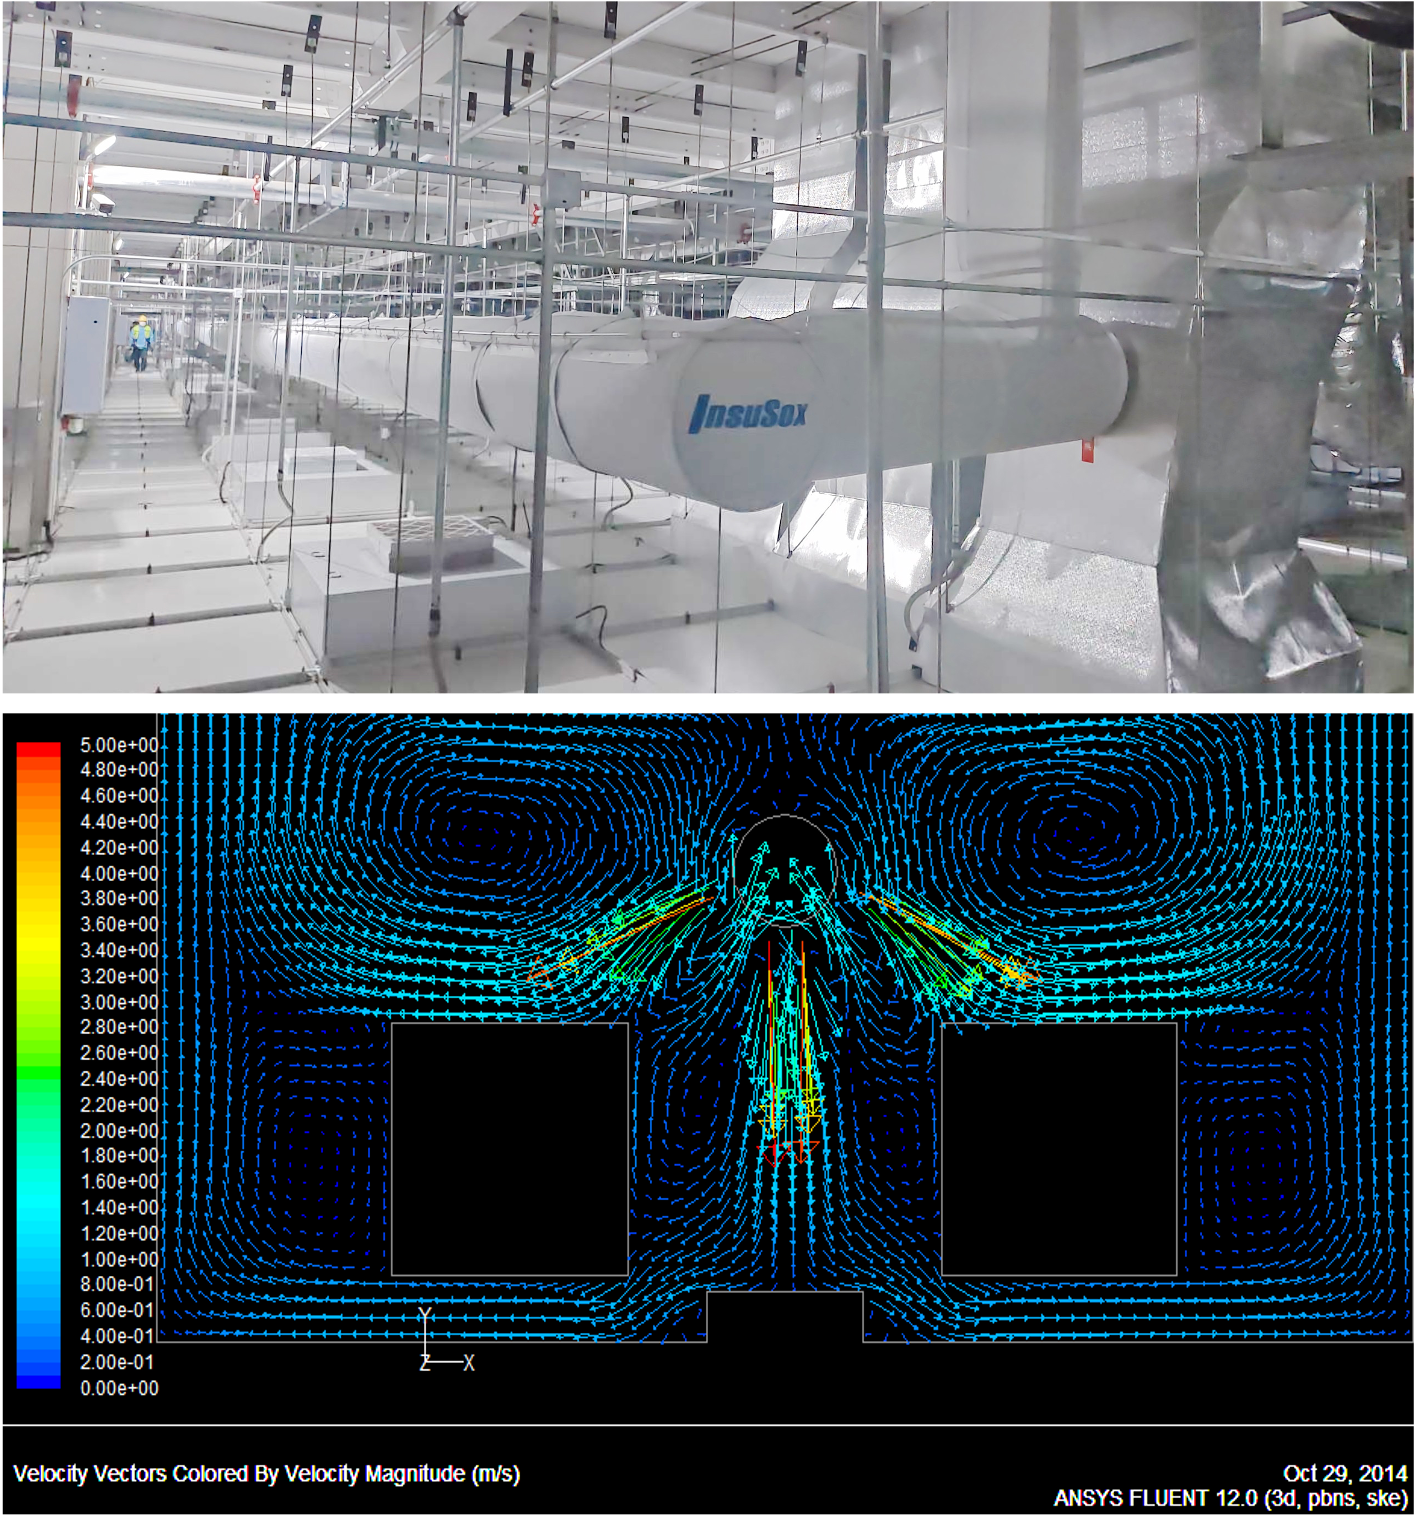Click the bottom center floor notch
Image resolution: width=1416 pixels, height=1517 pixels.
tap(785, 1316)
